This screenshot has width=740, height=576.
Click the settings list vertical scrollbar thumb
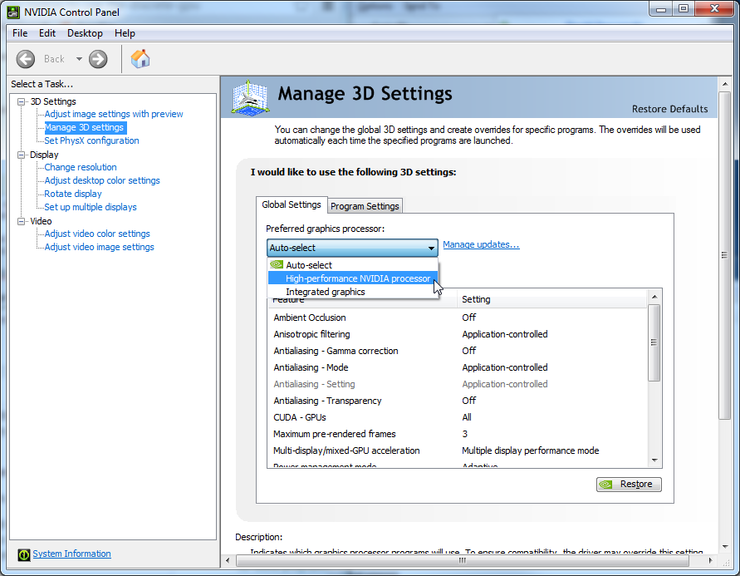point(654,343)
